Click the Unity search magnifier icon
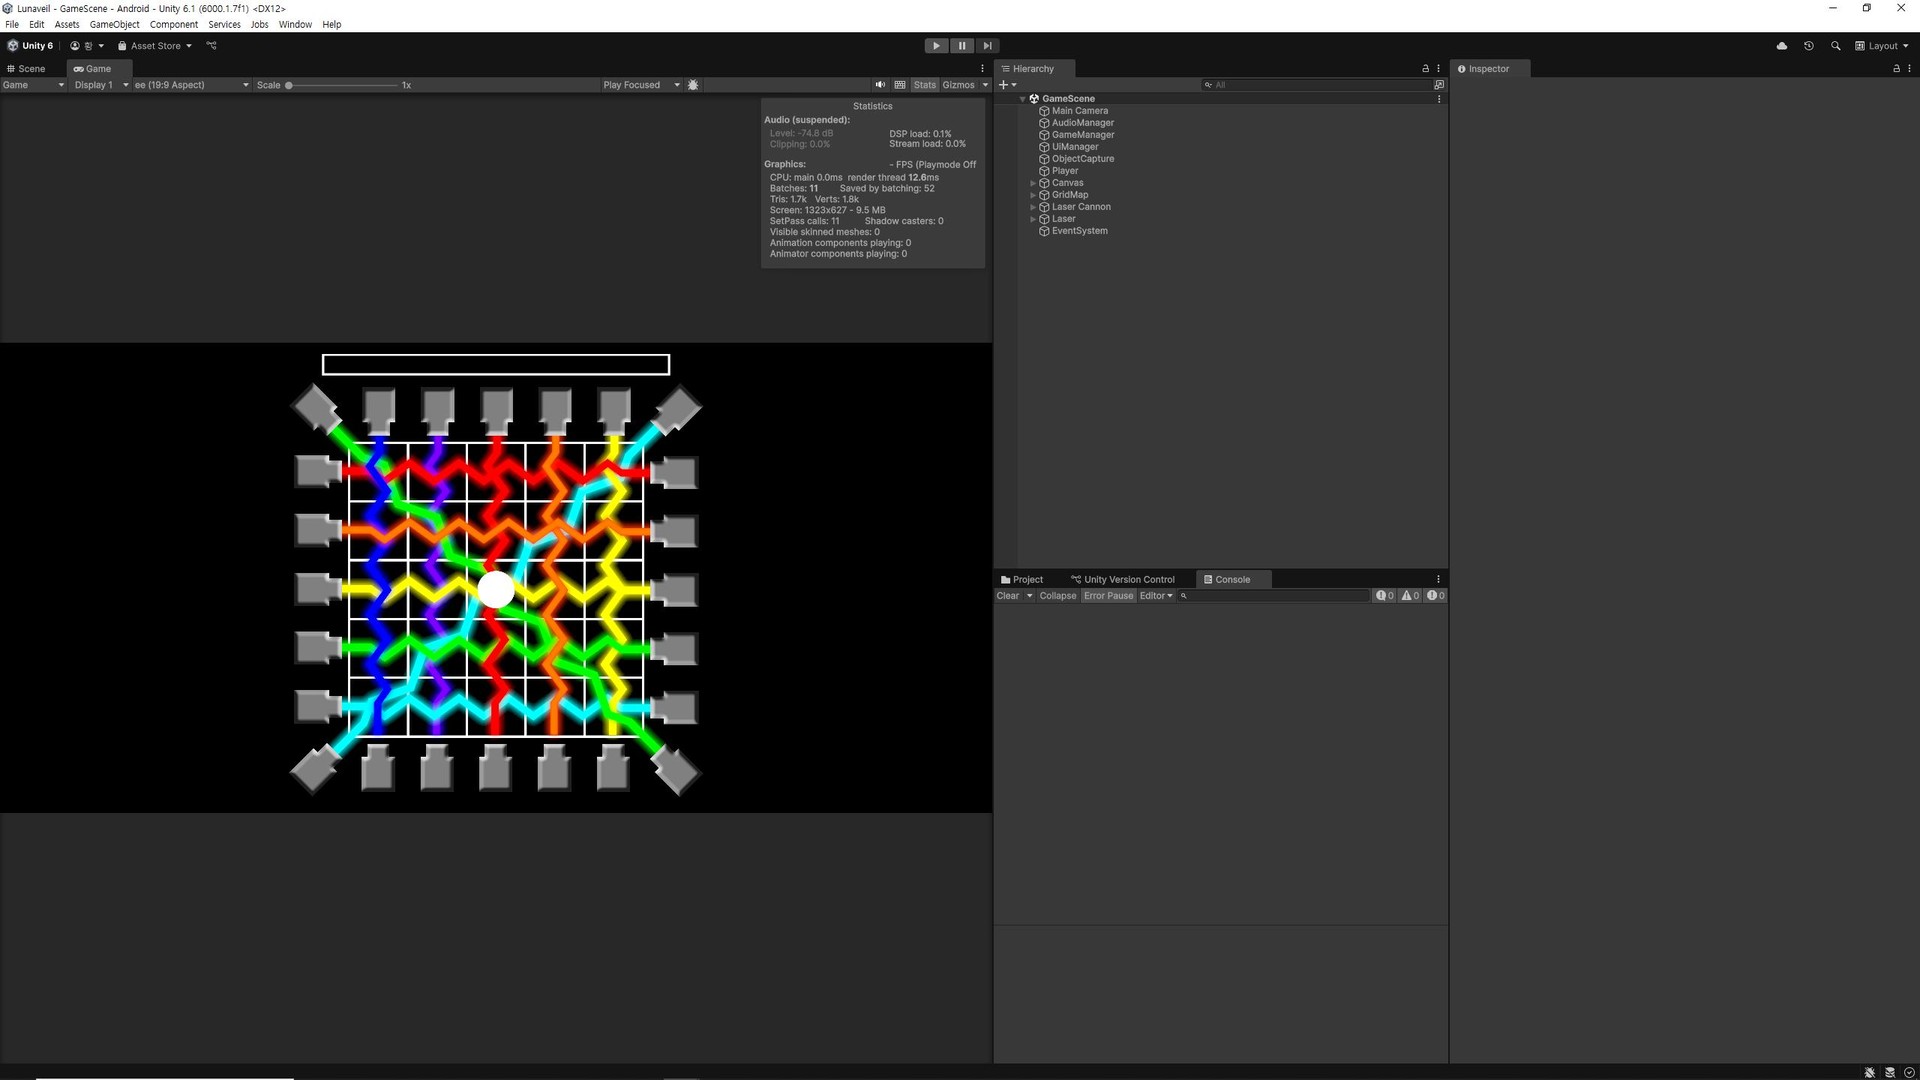Viewport: 1920px width, 1080px height. 1835,46
